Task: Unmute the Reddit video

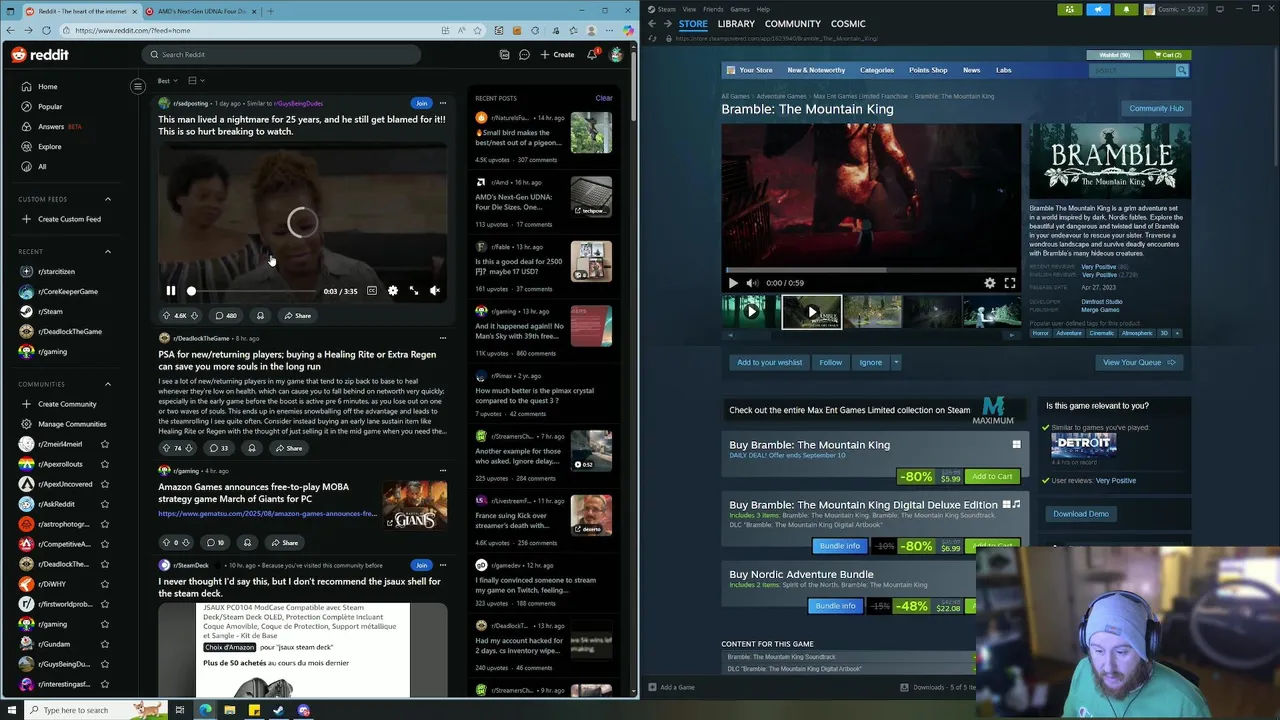Action: click(435, 291)
